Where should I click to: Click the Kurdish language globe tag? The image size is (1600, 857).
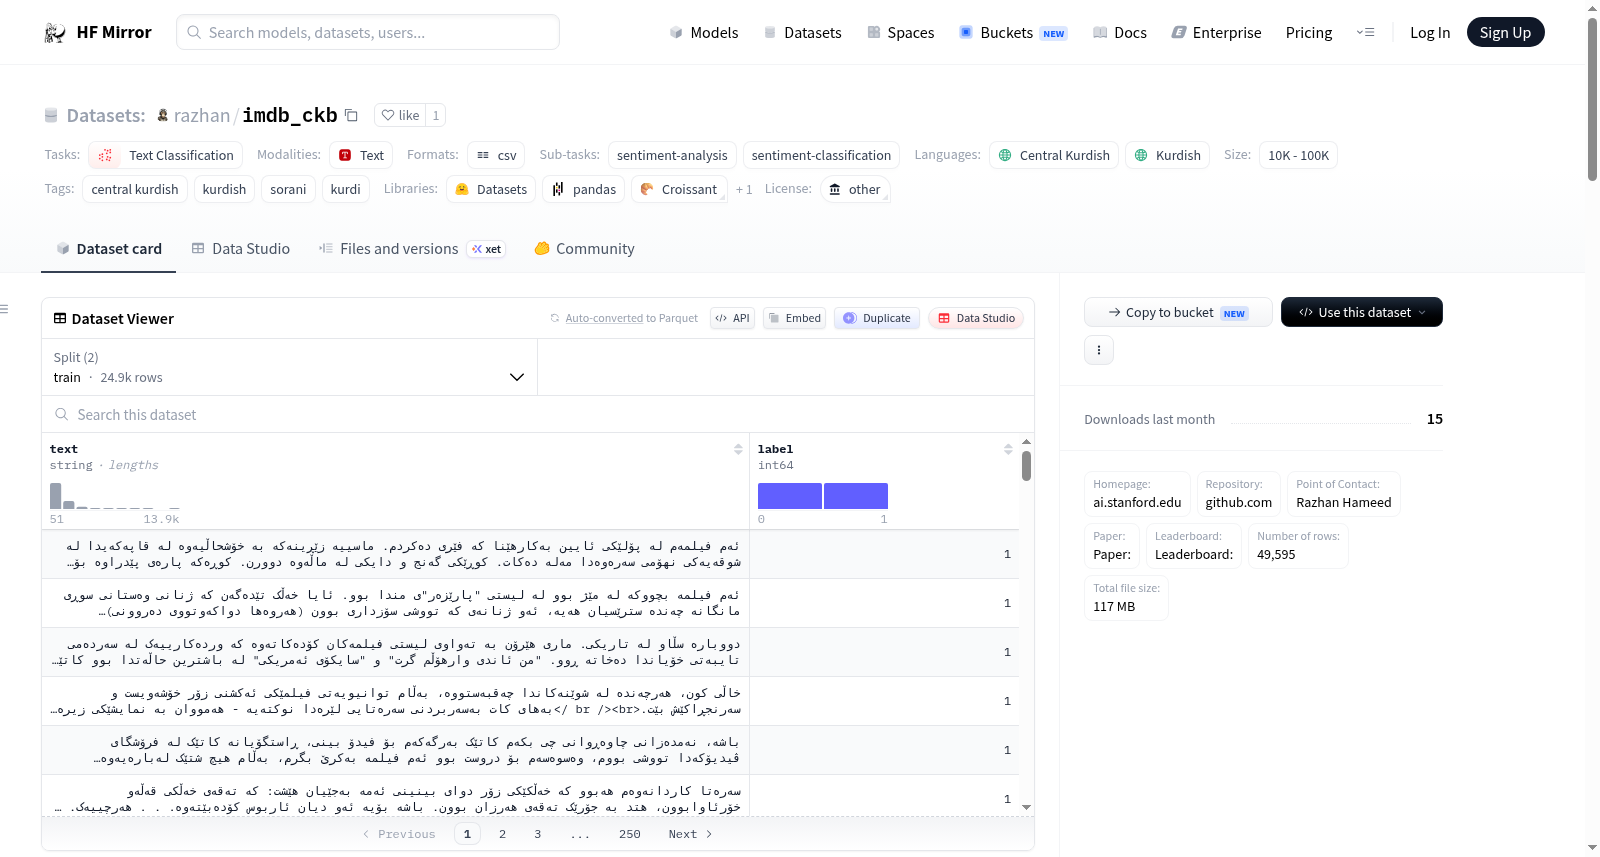pos(1168,155)
